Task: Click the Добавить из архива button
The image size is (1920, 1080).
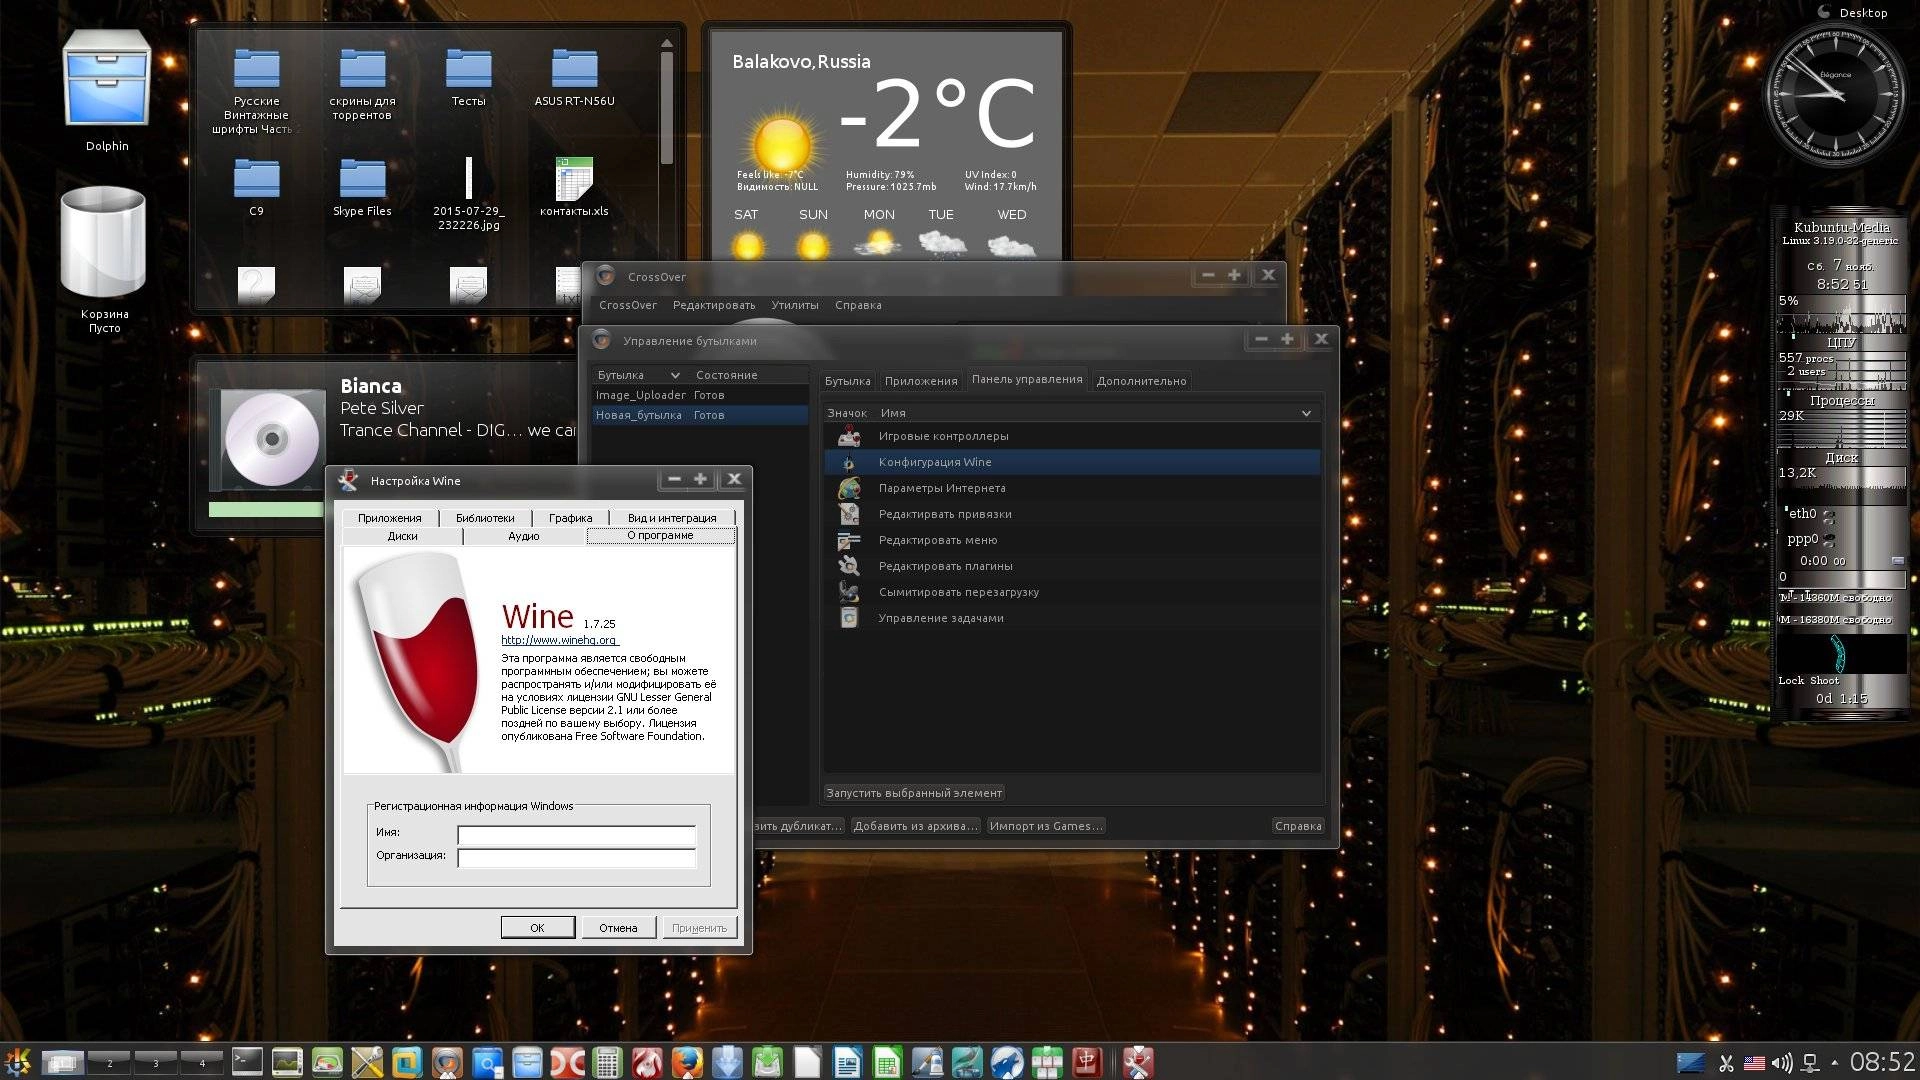Action: (x=916, y=826)
